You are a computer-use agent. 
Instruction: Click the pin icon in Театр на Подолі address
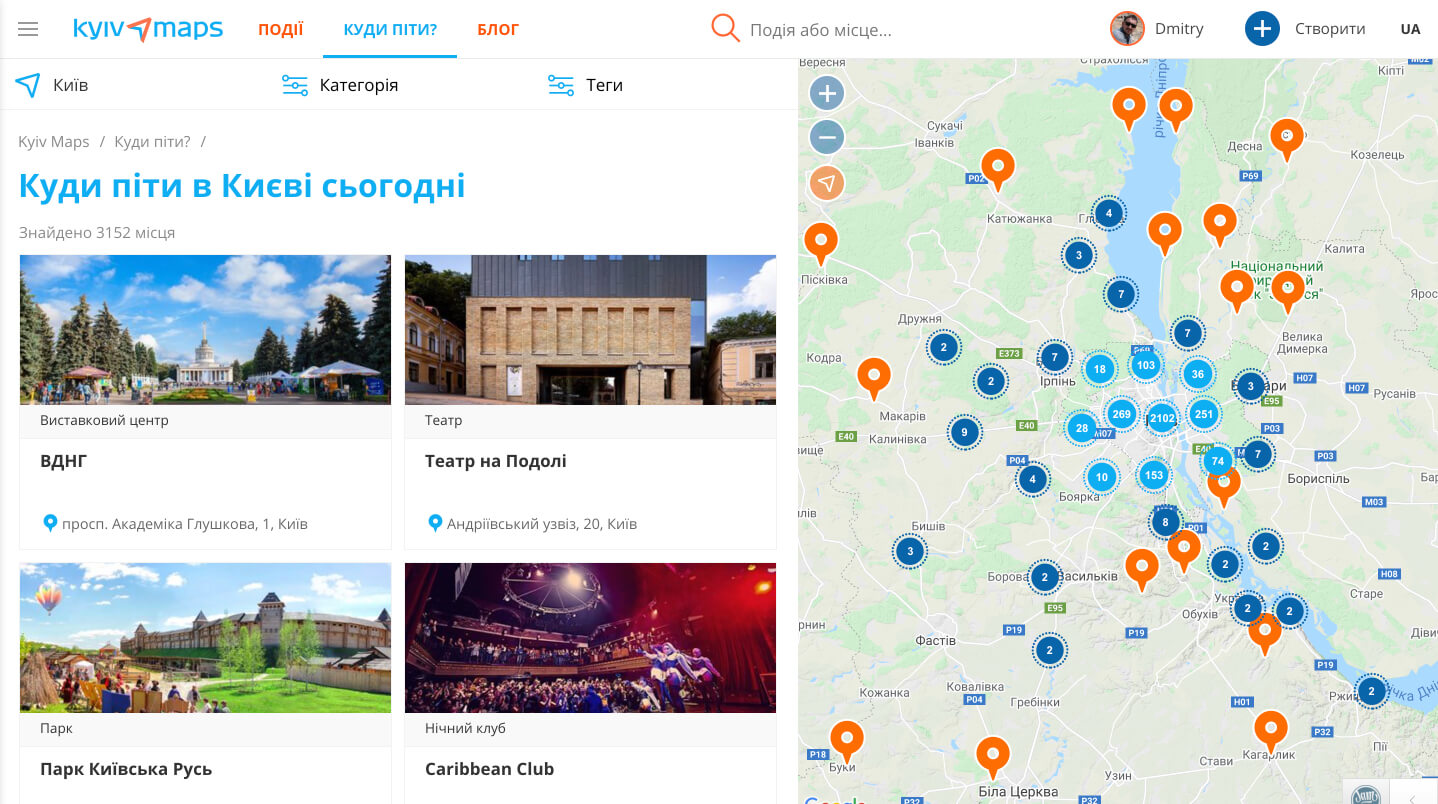pos(435,522)
